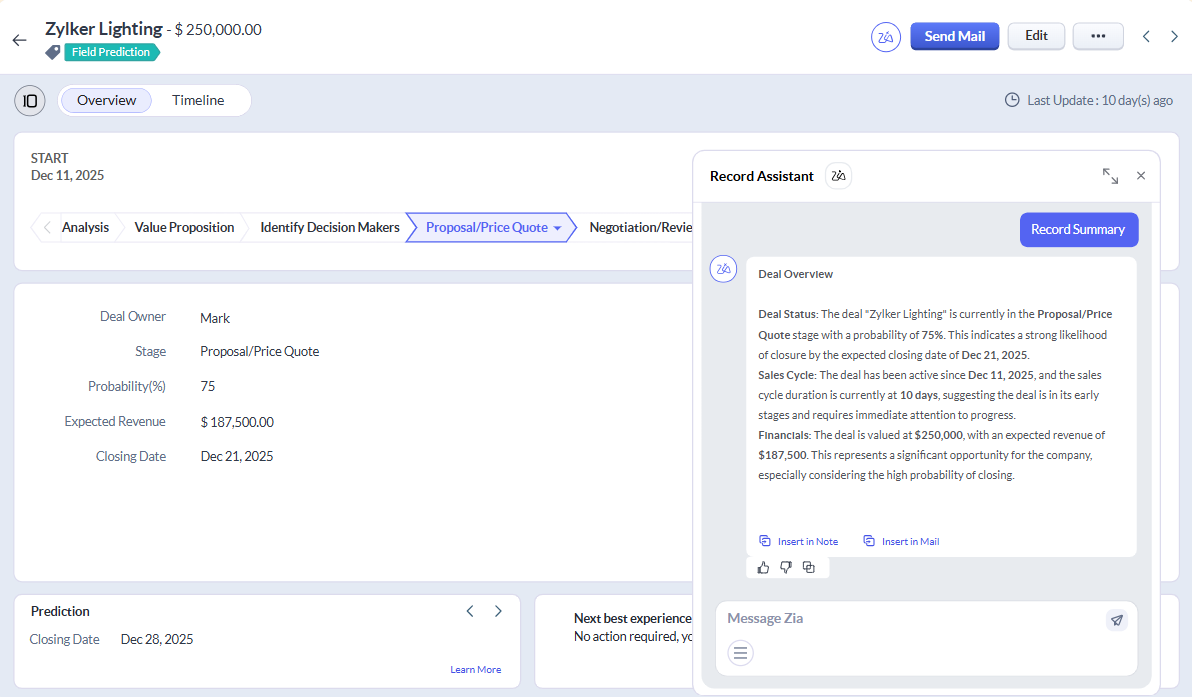Open the three-dots more options menu
This screenshot has height=697, width=1192.
click(x=1098, y=36)
